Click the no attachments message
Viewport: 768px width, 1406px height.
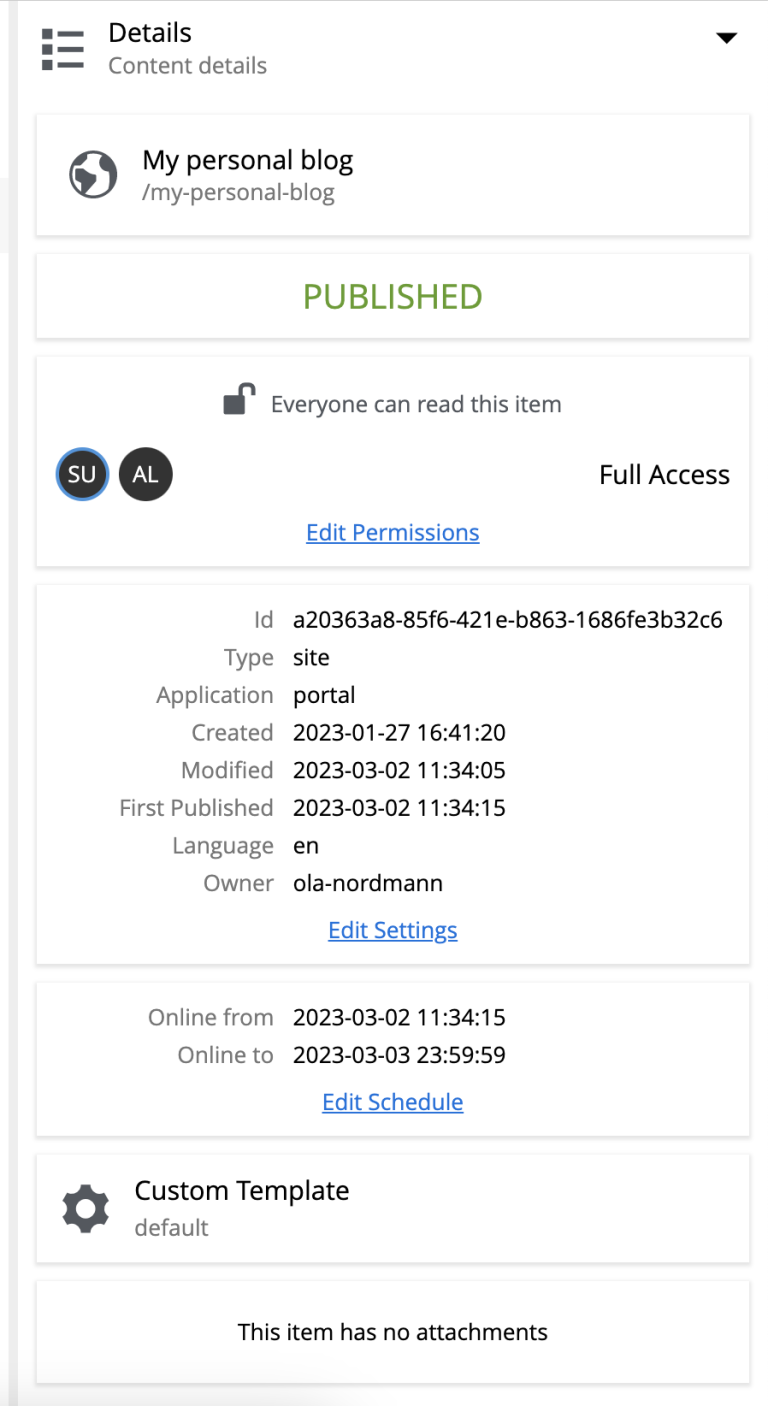[x=392, y=1332]
